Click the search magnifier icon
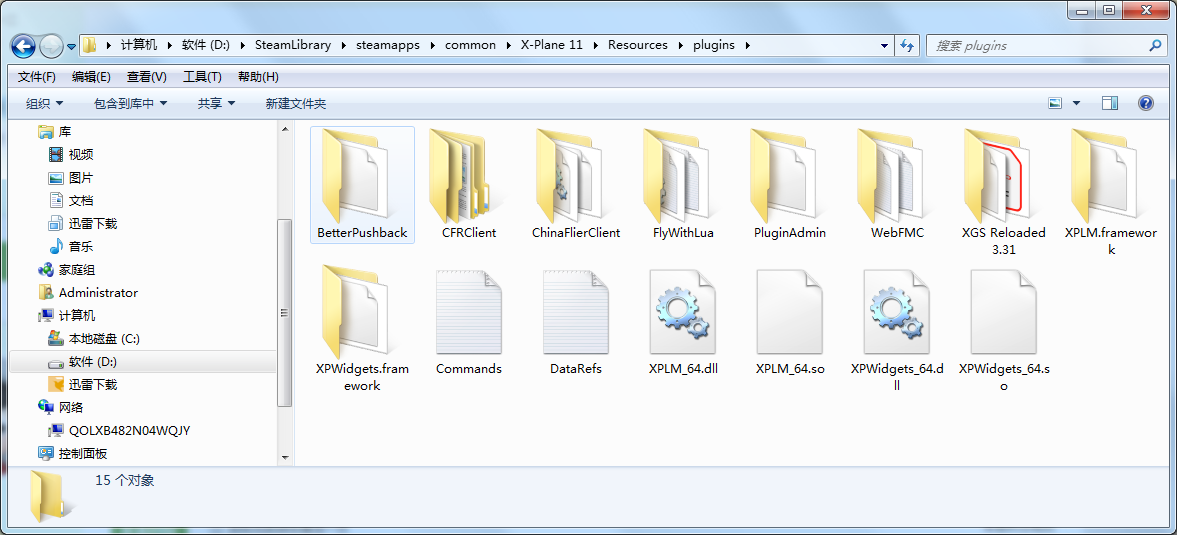This screenshot has height=535, width=1177. click(x=1155, y=45)
